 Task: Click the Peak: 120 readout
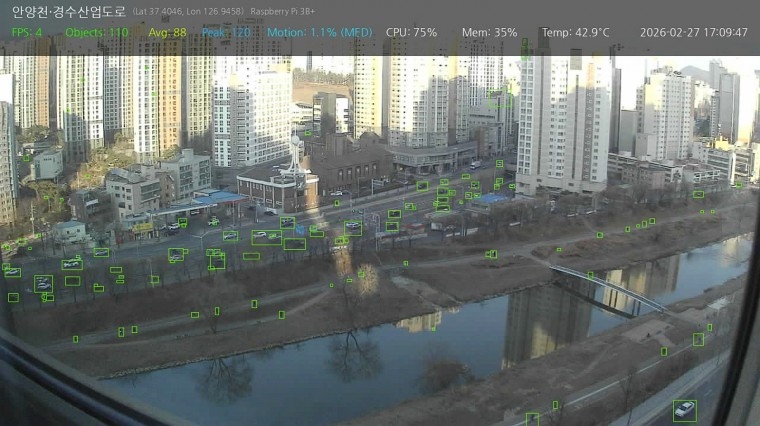(x=226, y=32)
